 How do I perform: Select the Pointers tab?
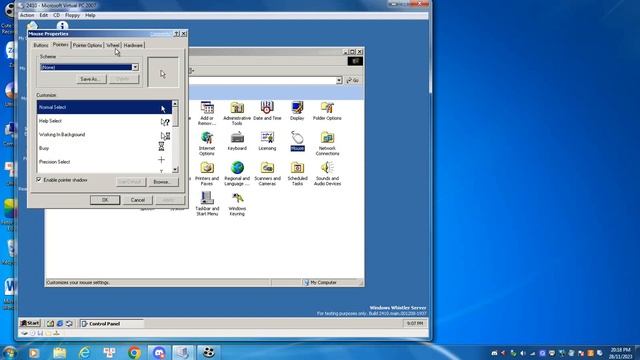(61, 44)
